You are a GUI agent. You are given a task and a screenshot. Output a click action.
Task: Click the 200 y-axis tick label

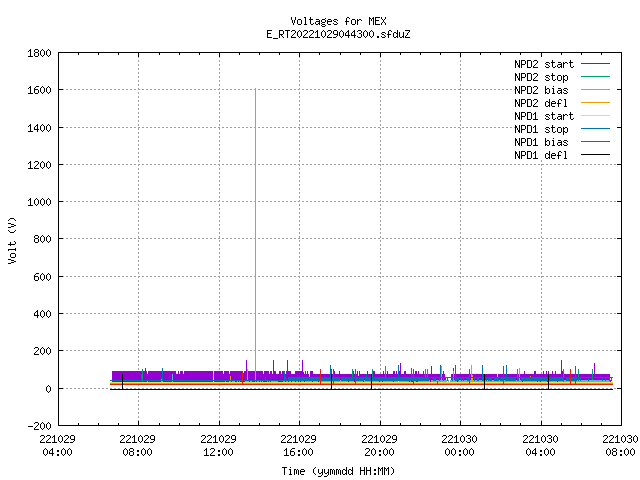(42, 351)
